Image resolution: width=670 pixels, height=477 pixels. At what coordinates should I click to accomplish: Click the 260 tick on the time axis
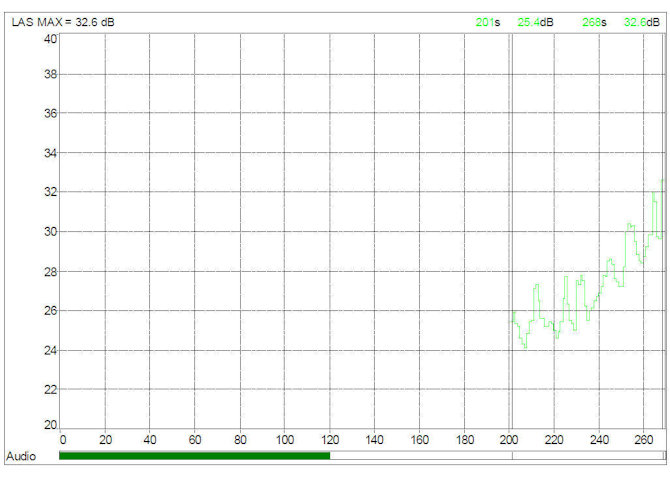tap(644, 439)
